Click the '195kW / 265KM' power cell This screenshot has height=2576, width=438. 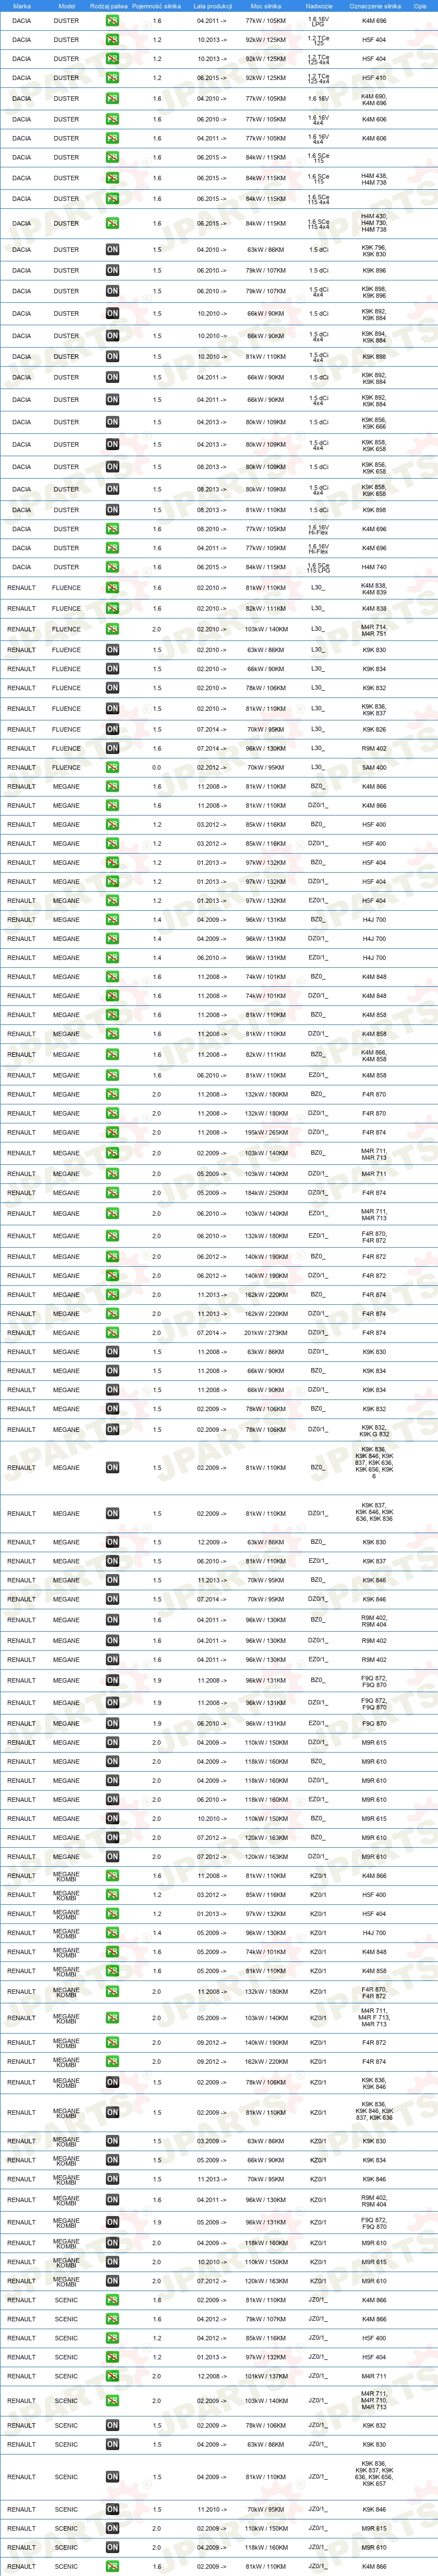[x=266, y=1133]
